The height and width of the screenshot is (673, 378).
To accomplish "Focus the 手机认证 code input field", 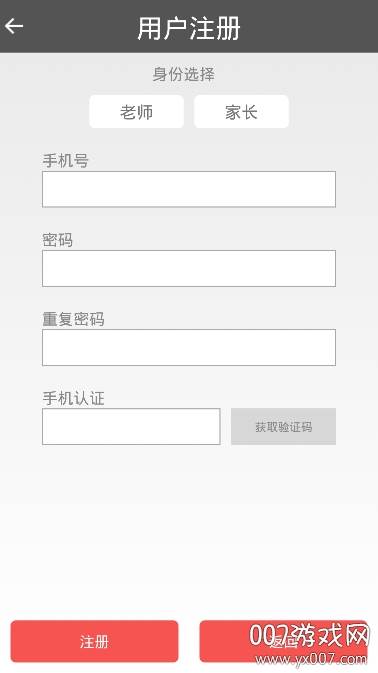I will tap(131, 426).
